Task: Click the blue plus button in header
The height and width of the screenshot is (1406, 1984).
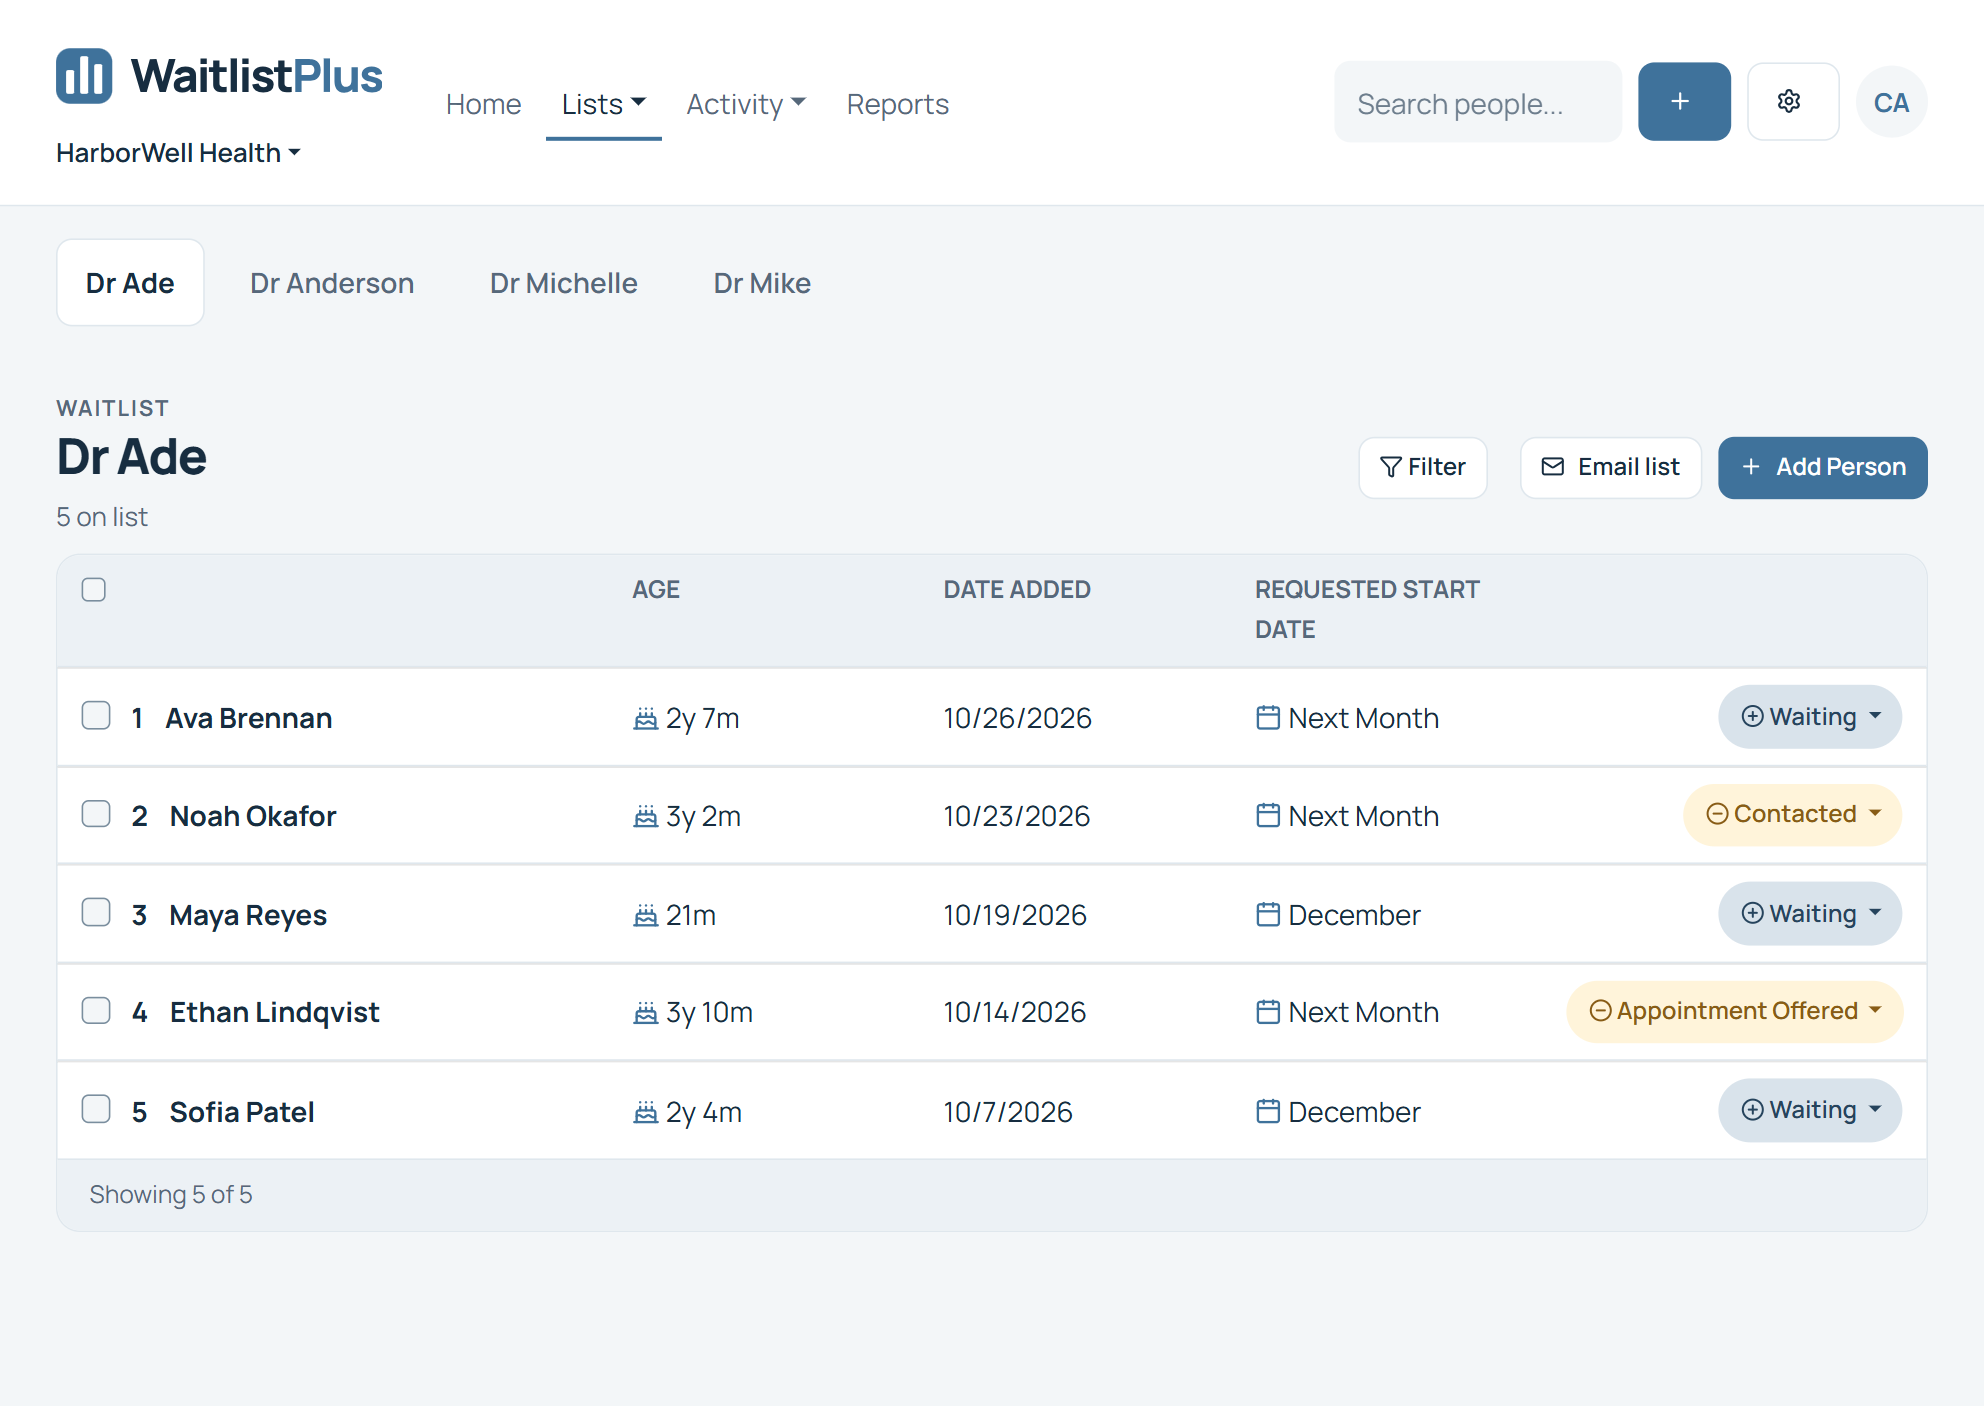Action: [1684, 102]
